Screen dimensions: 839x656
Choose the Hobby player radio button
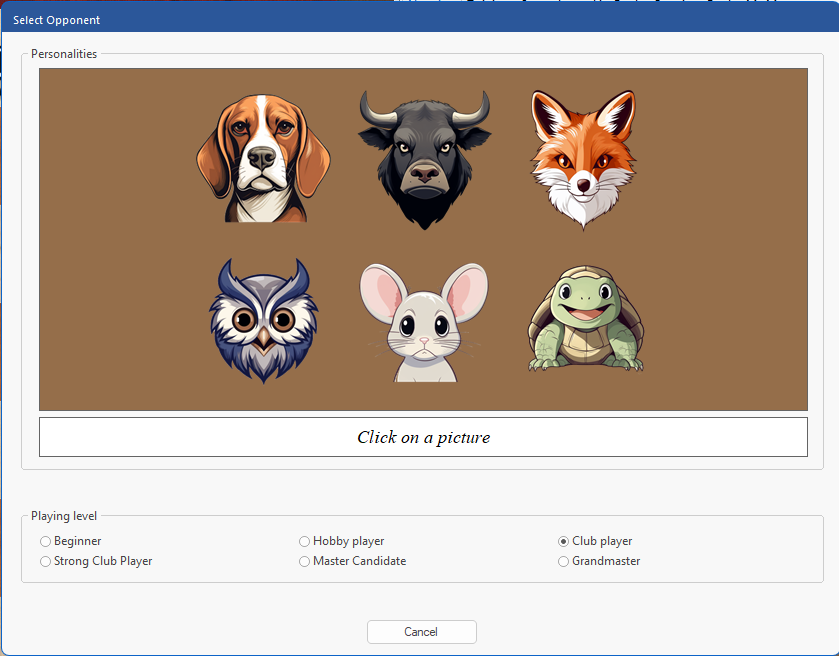coord(304,541)
